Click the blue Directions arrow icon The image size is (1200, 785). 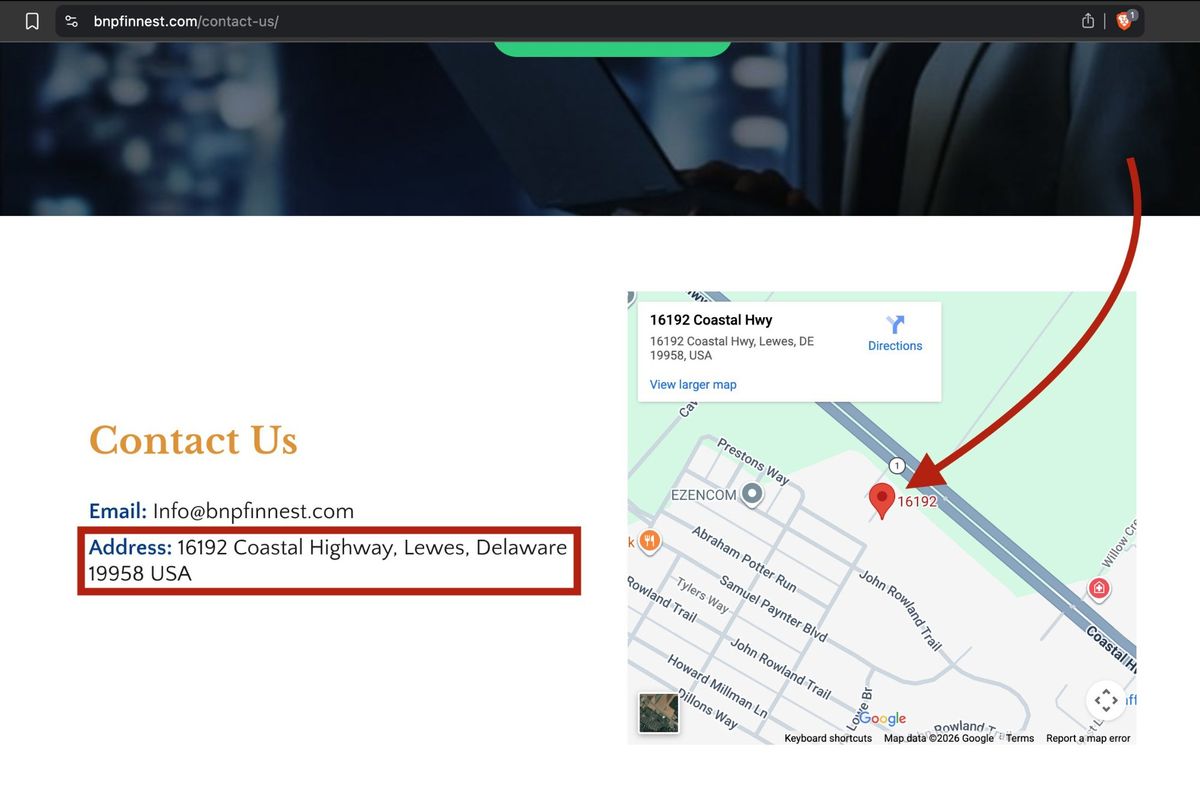pyautogui.click(x=895, y=324)
